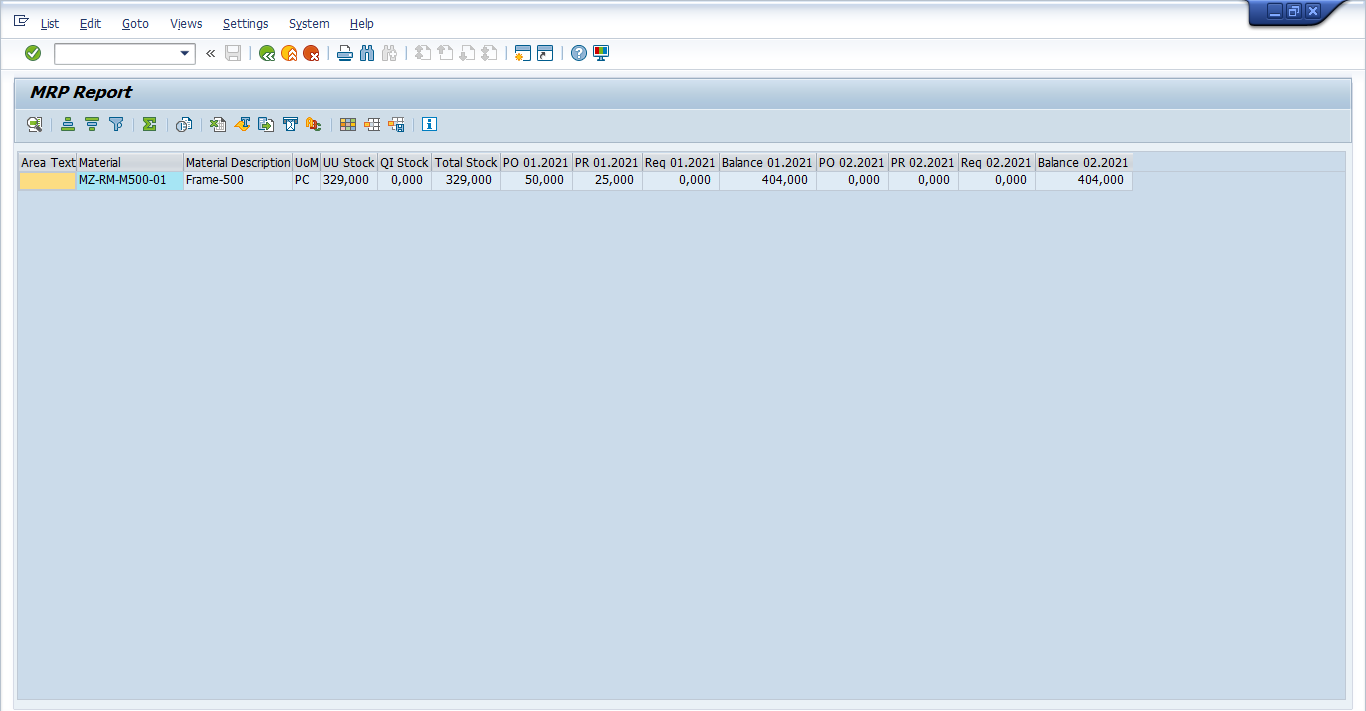Click inside the transaction command field
The height and width of the screenshot is (711, 1366).
116,54
